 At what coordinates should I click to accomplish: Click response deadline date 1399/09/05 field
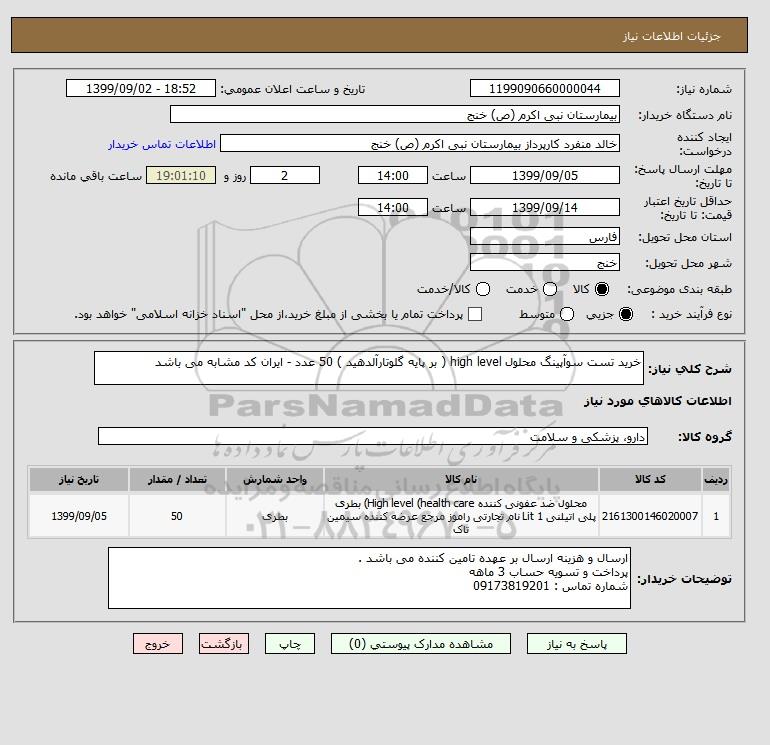545,175
